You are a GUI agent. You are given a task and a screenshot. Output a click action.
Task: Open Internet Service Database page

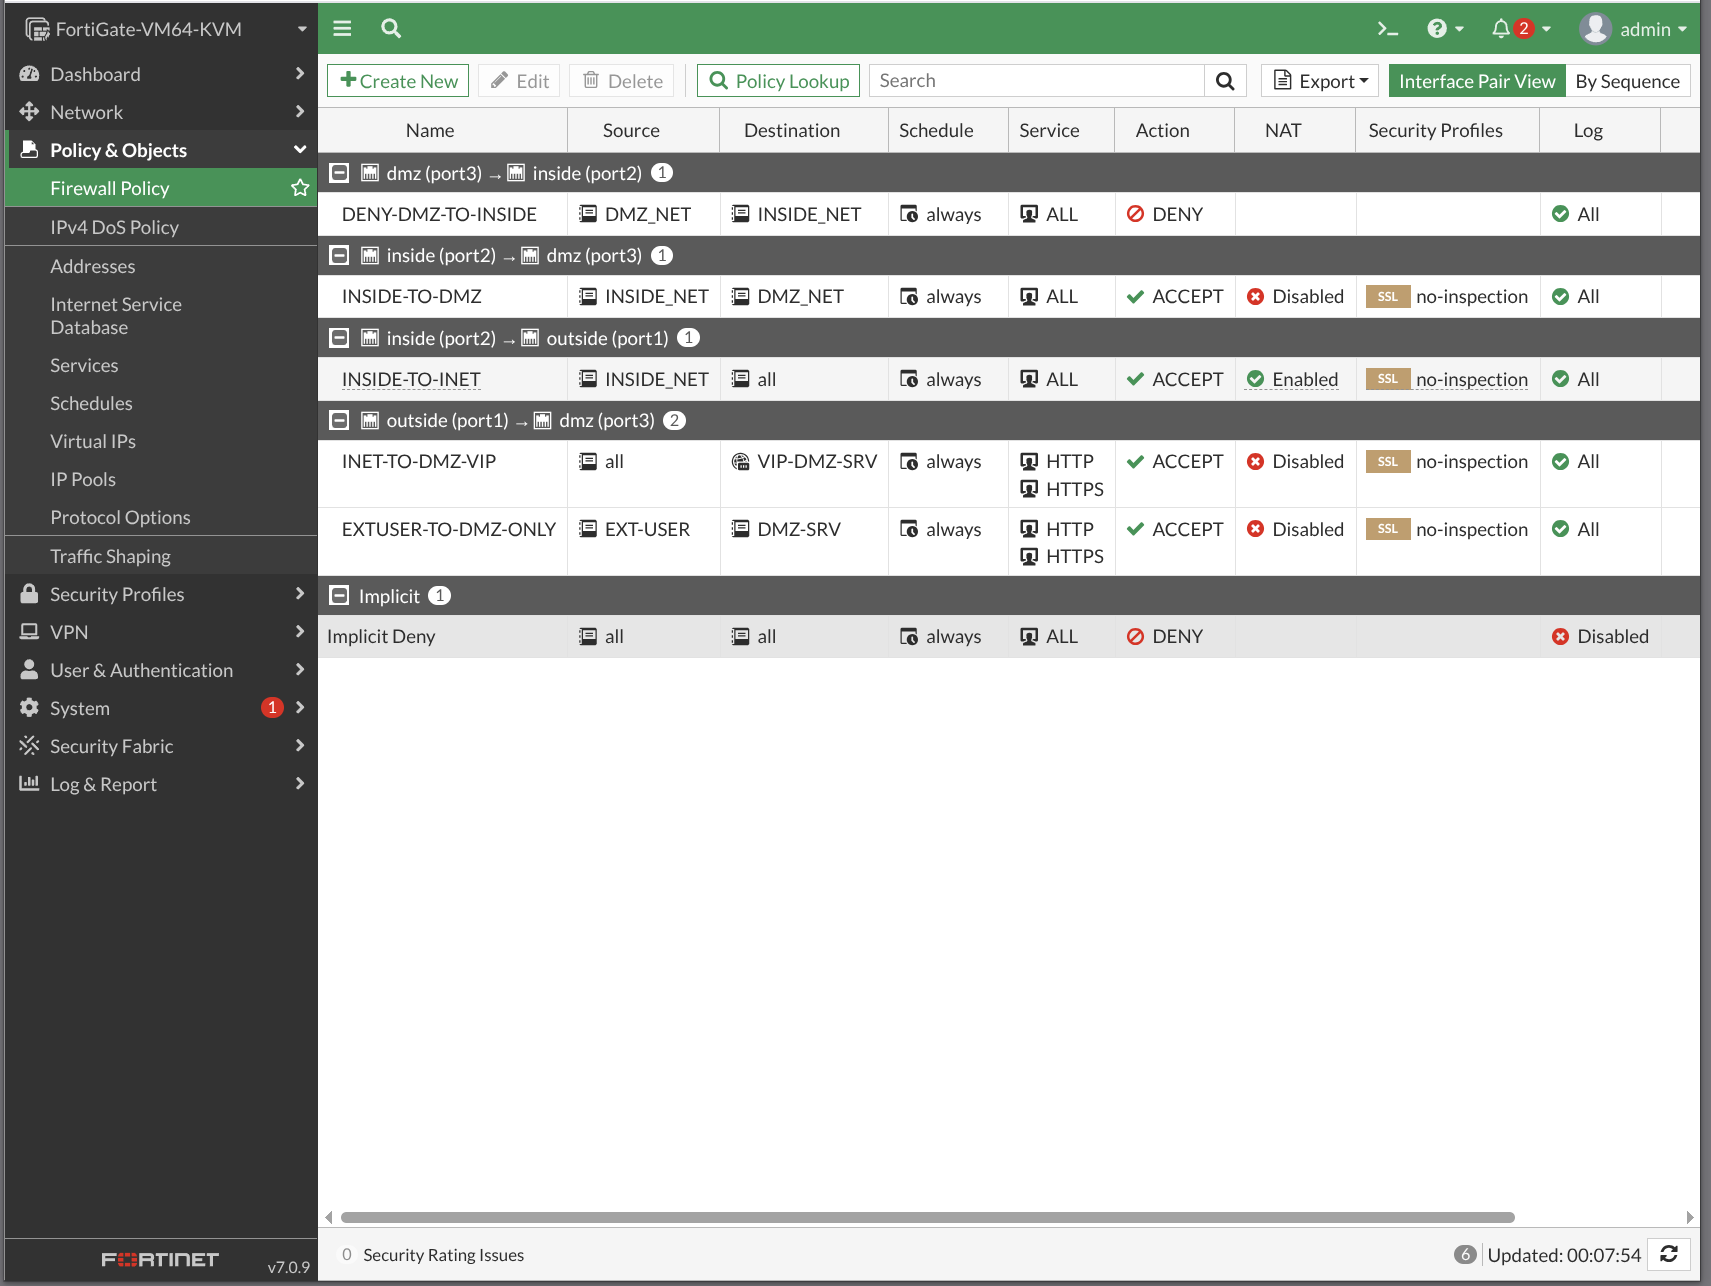(x=116, y=316)
